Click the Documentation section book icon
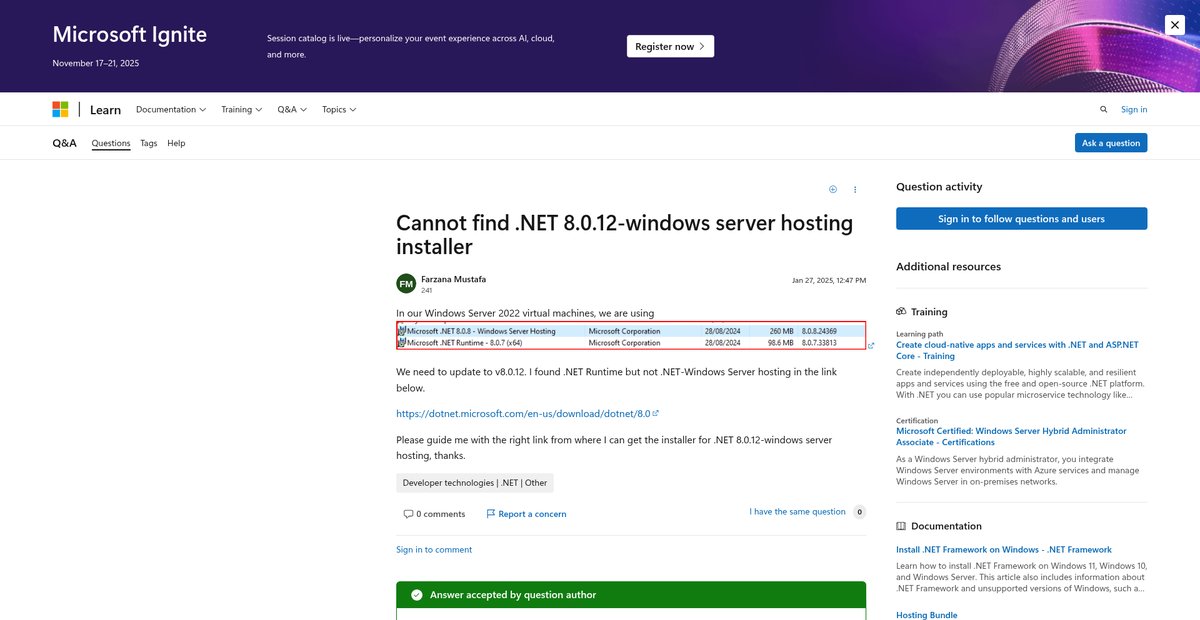Image resolution: width=1200 pixels, height=620 pixels. (901, 526)
